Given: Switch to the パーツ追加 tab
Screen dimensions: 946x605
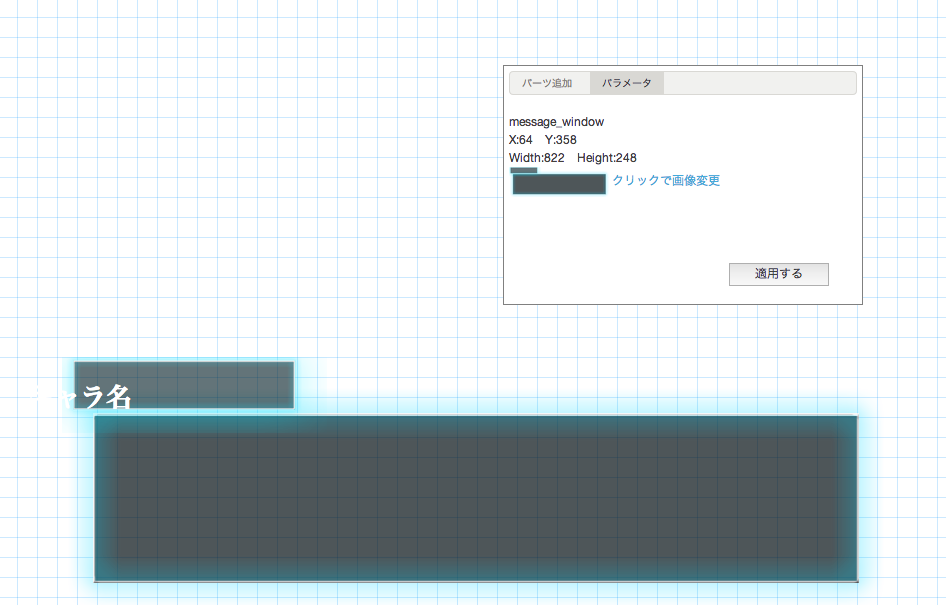Looking at the screenshot, I should point(547,83).
